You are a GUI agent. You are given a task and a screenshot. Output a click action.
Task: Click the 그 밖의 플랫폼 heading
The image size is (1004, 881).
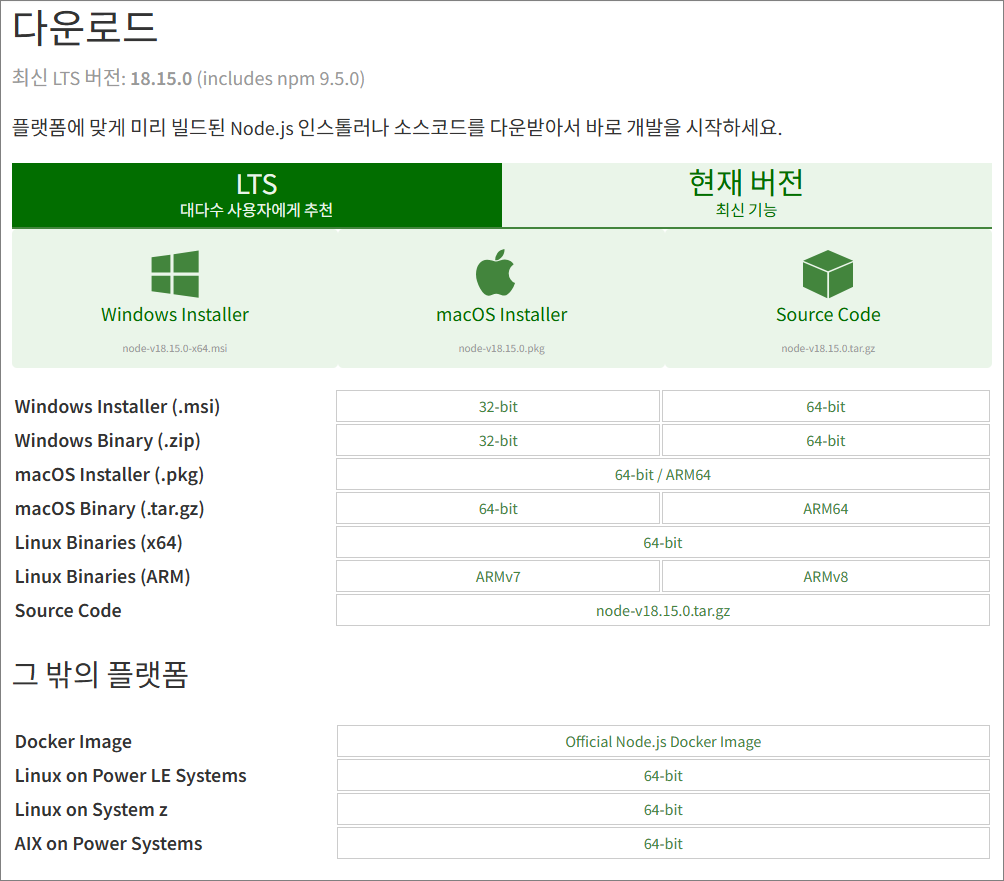tap(101, 674)
